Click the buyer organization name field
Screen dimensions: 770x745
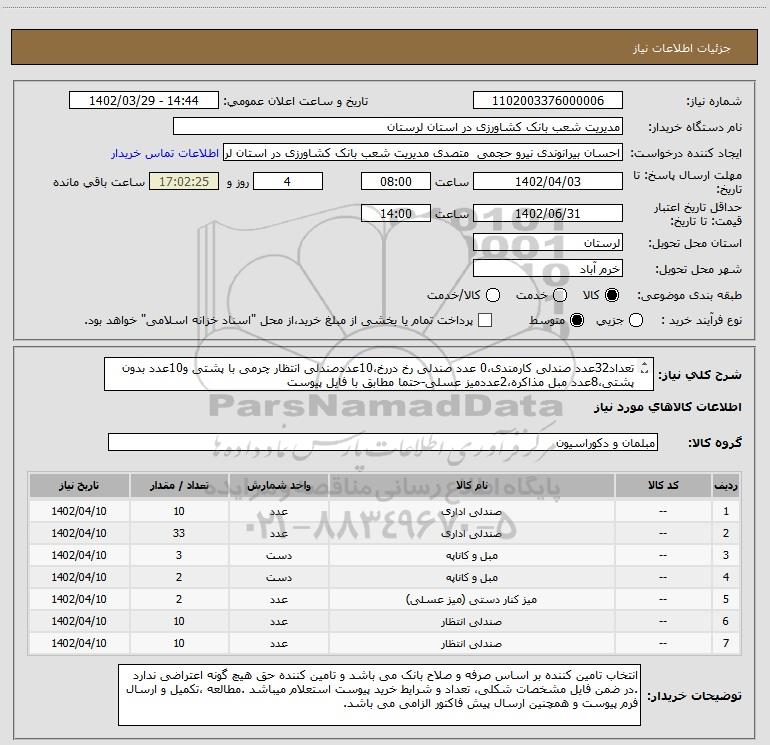coord(398,127)
